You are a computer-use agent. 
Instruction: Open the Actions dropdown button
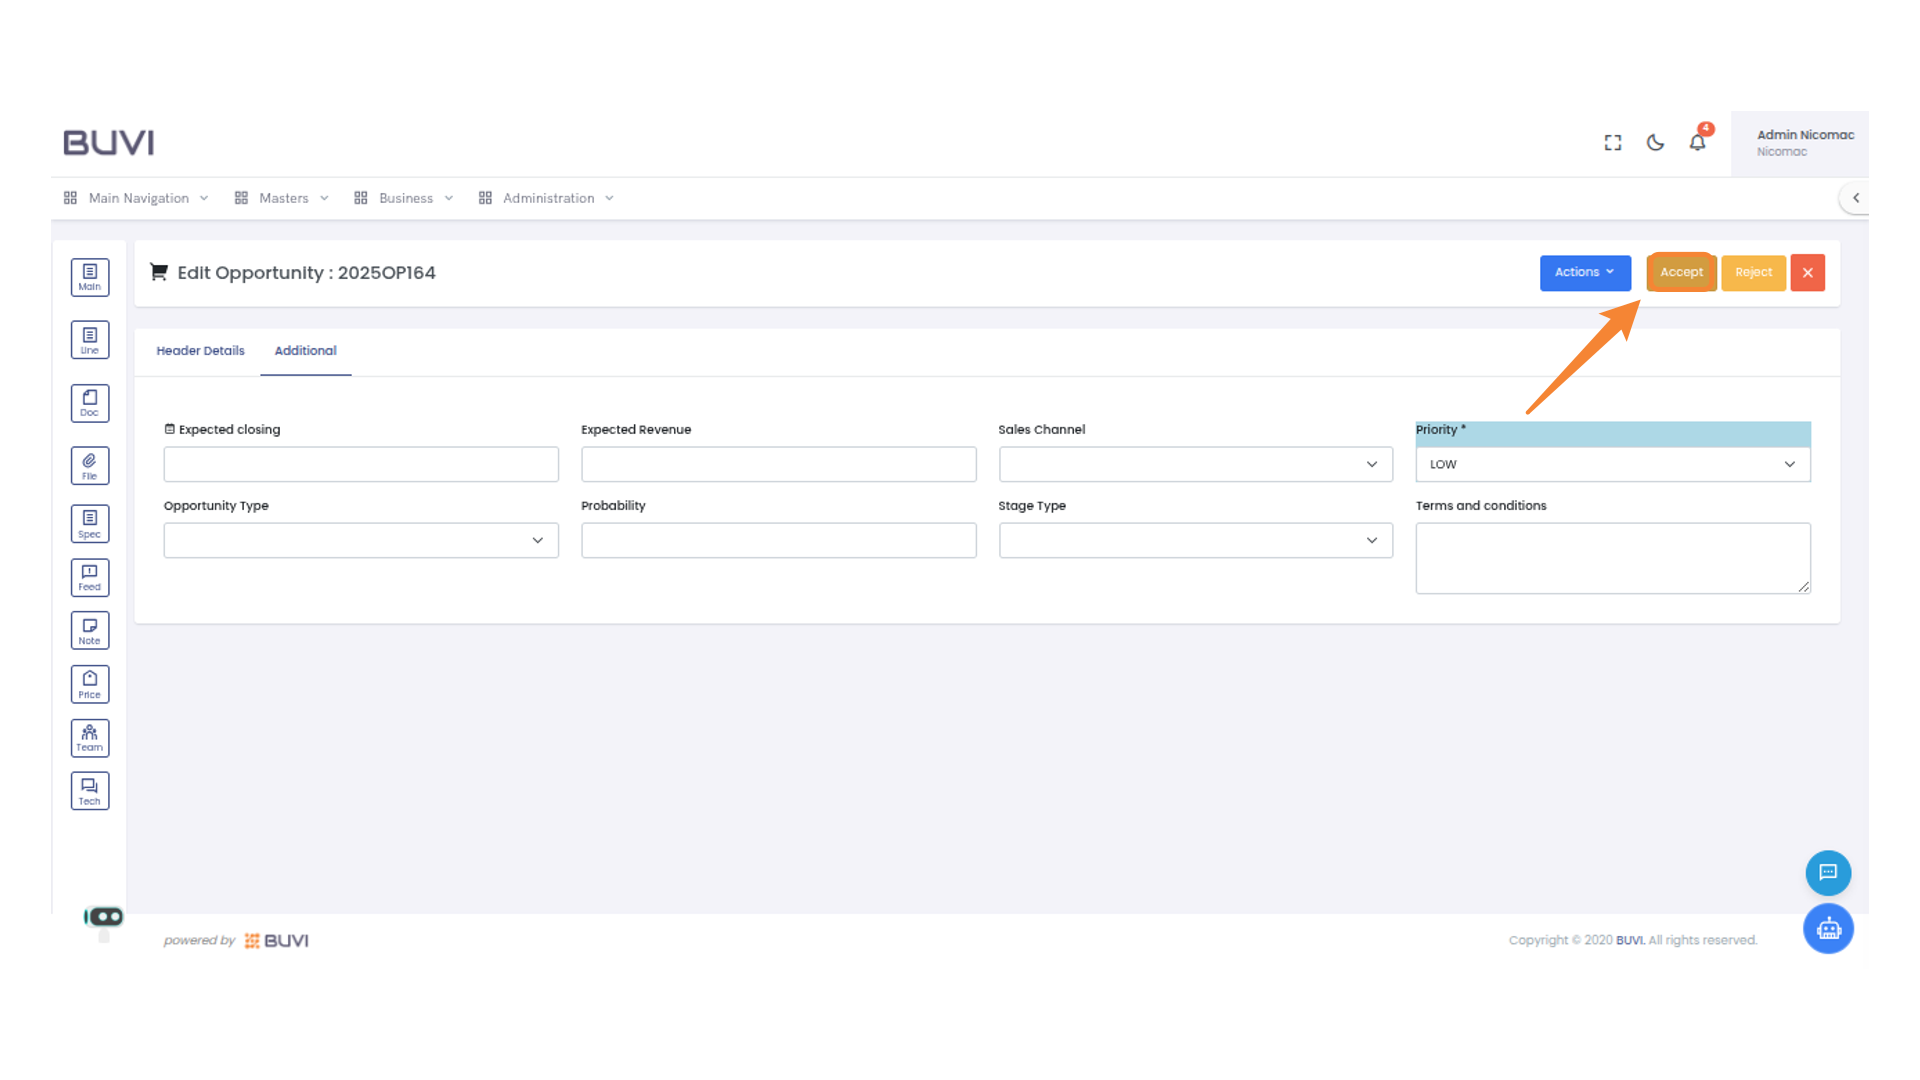click(x=1584, y=272)
